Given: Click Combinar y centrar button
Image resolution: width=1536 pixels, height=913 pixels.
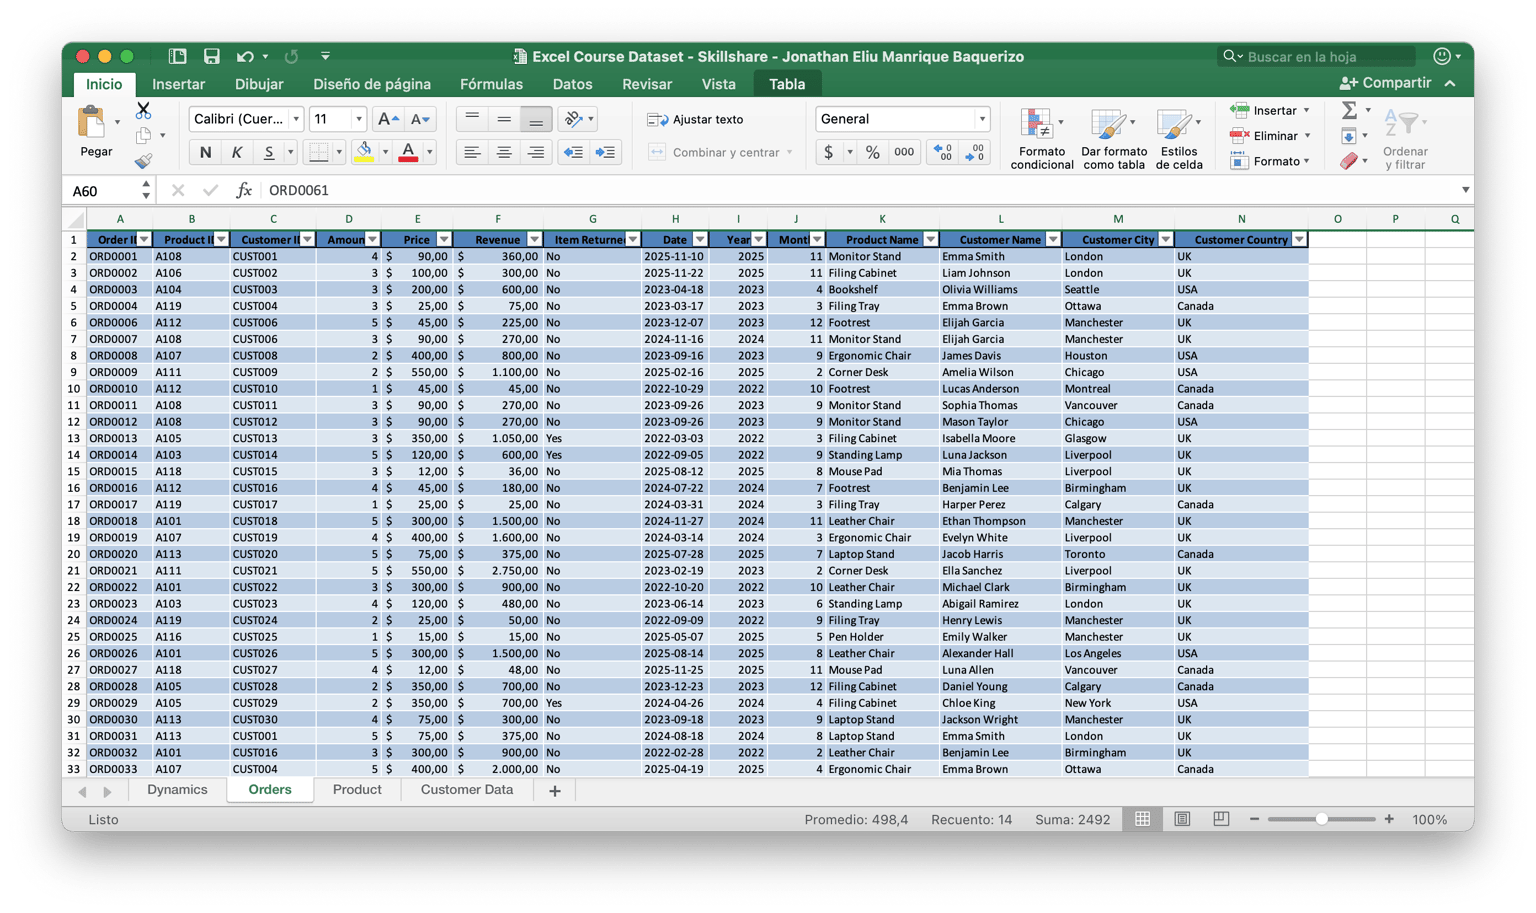Looking at the screenshot, I should click(720, 152).
